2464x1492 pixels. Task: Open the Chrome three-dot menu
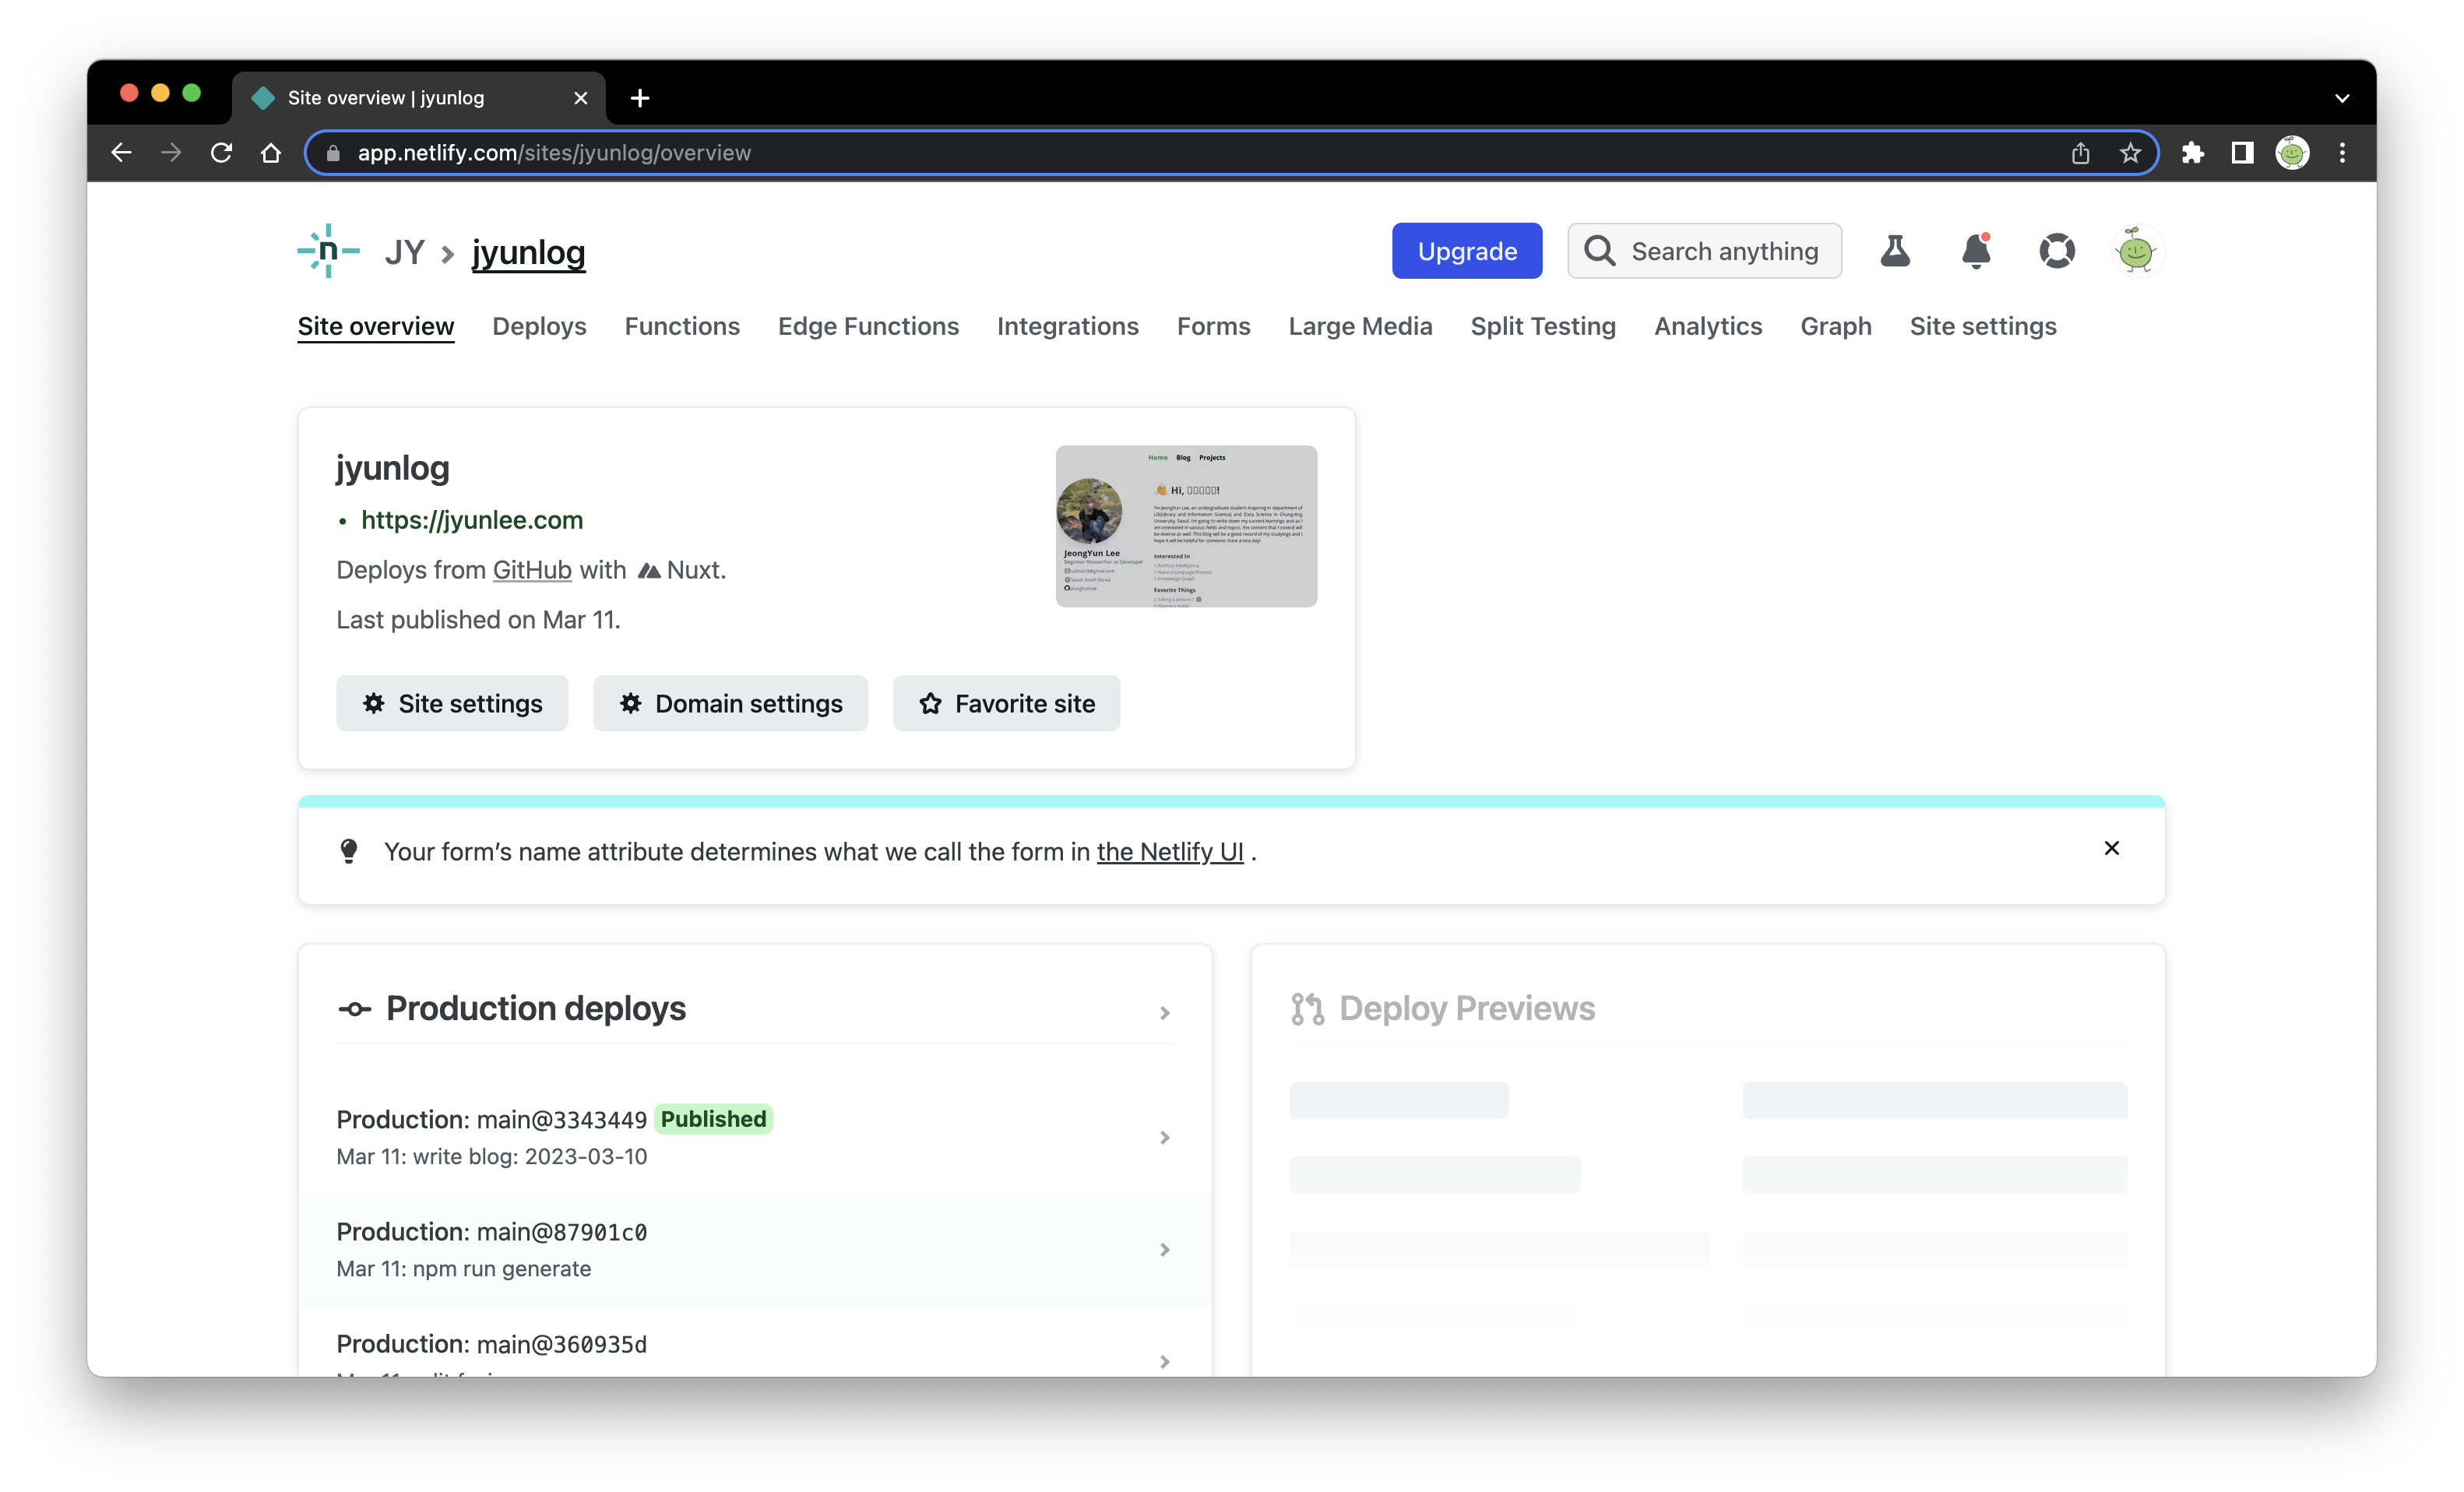(x=2342, y=153)
